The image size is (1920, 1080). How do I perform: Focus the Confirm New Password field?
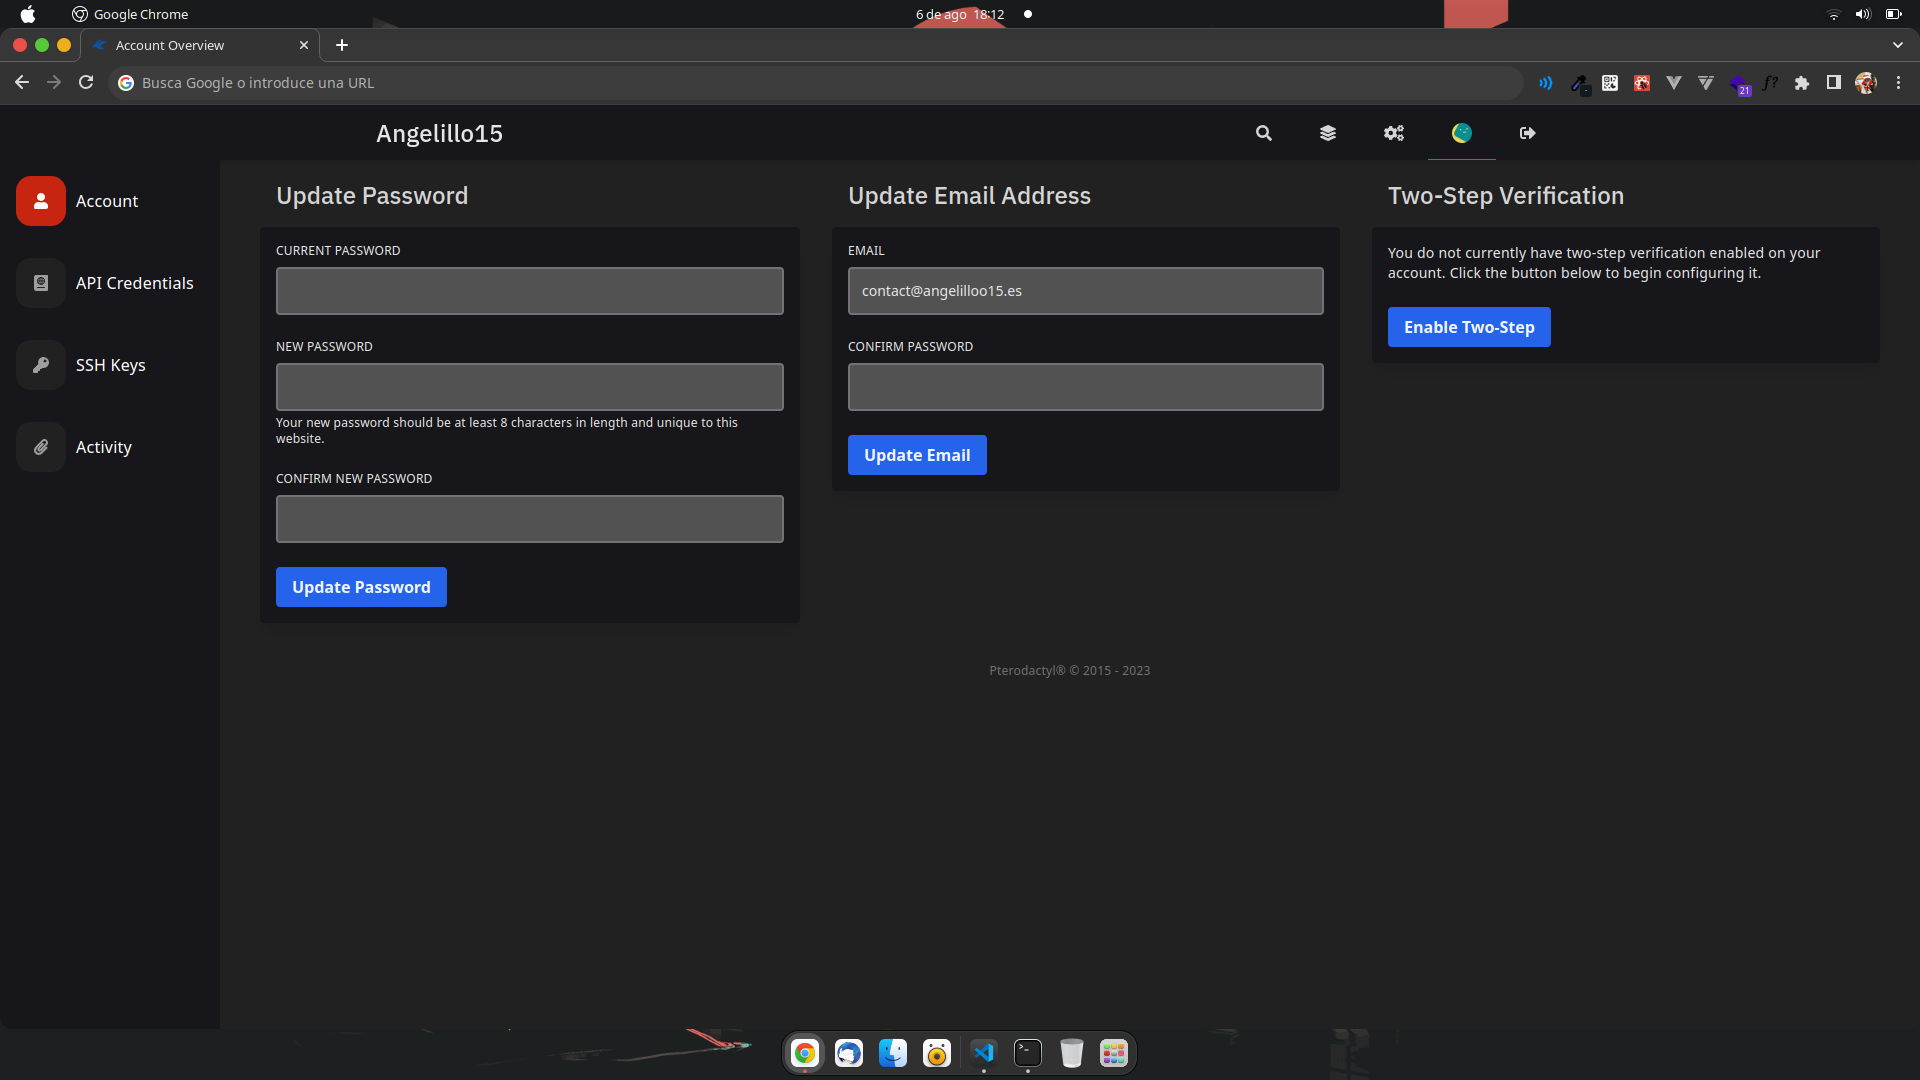[530, 519]
